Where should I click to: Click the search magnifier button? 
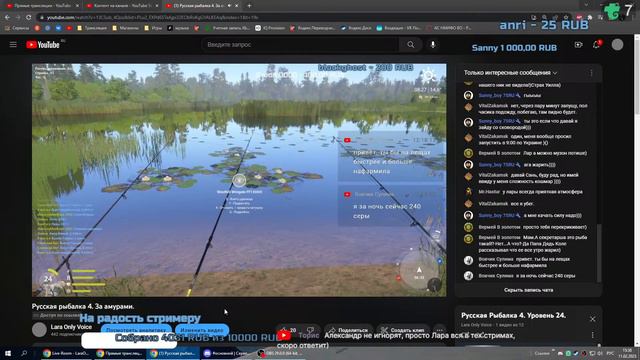411,44
